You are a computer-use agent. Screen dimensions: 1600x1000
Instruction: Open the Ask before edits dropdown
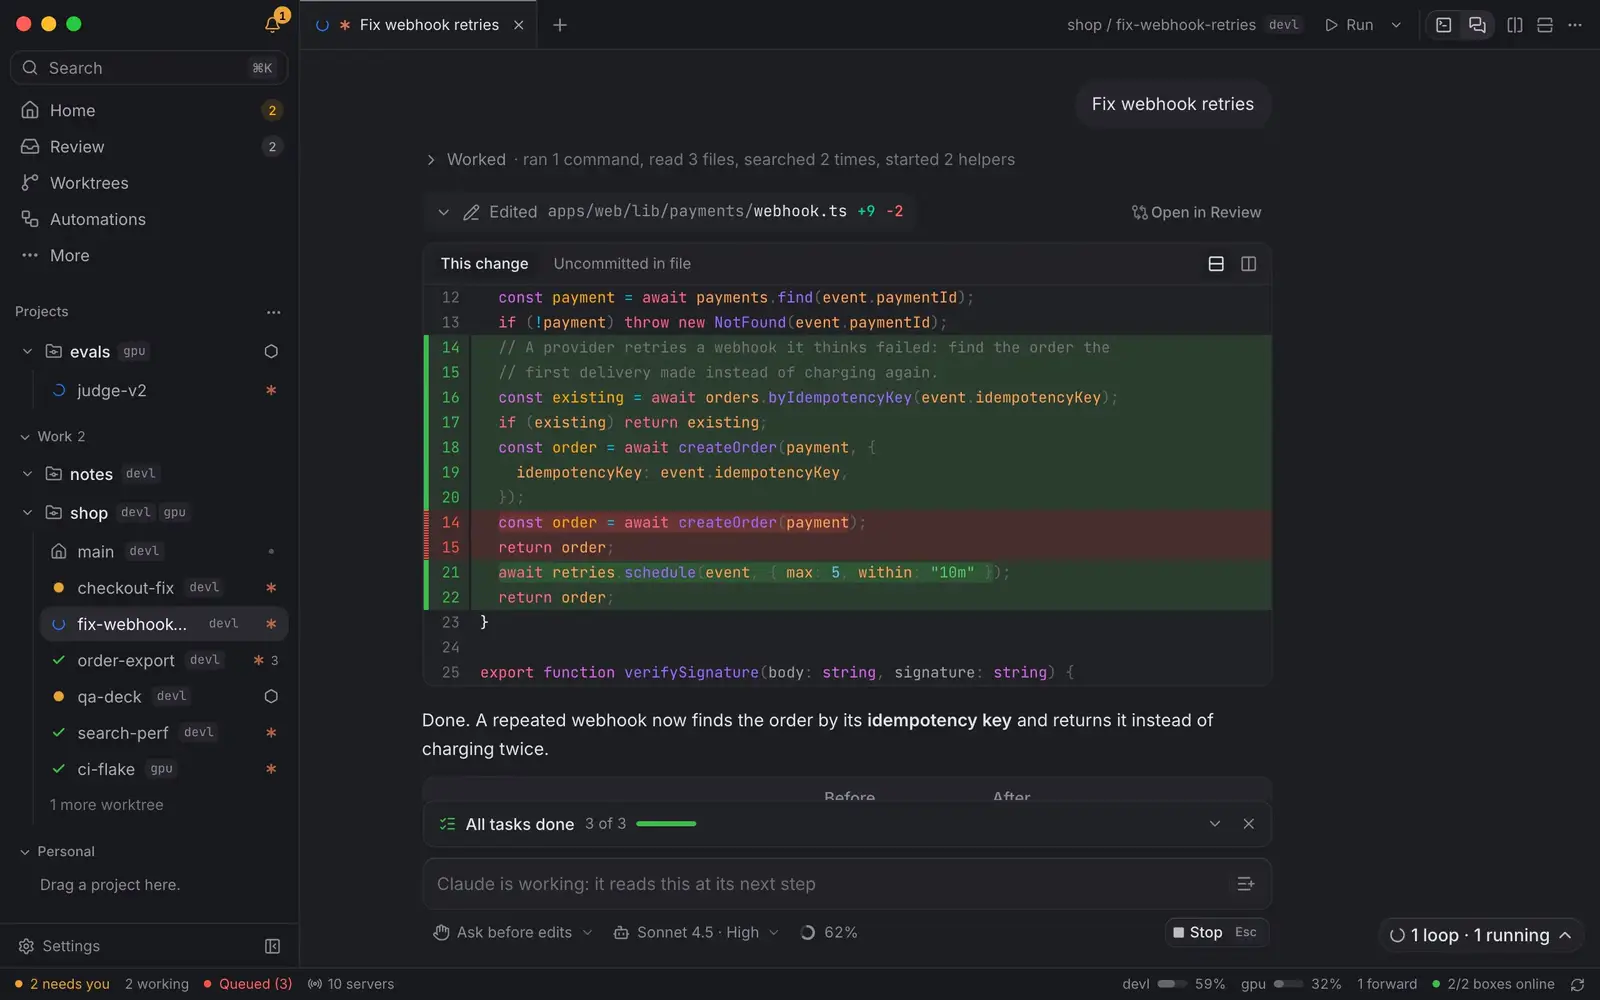(513, 932)
